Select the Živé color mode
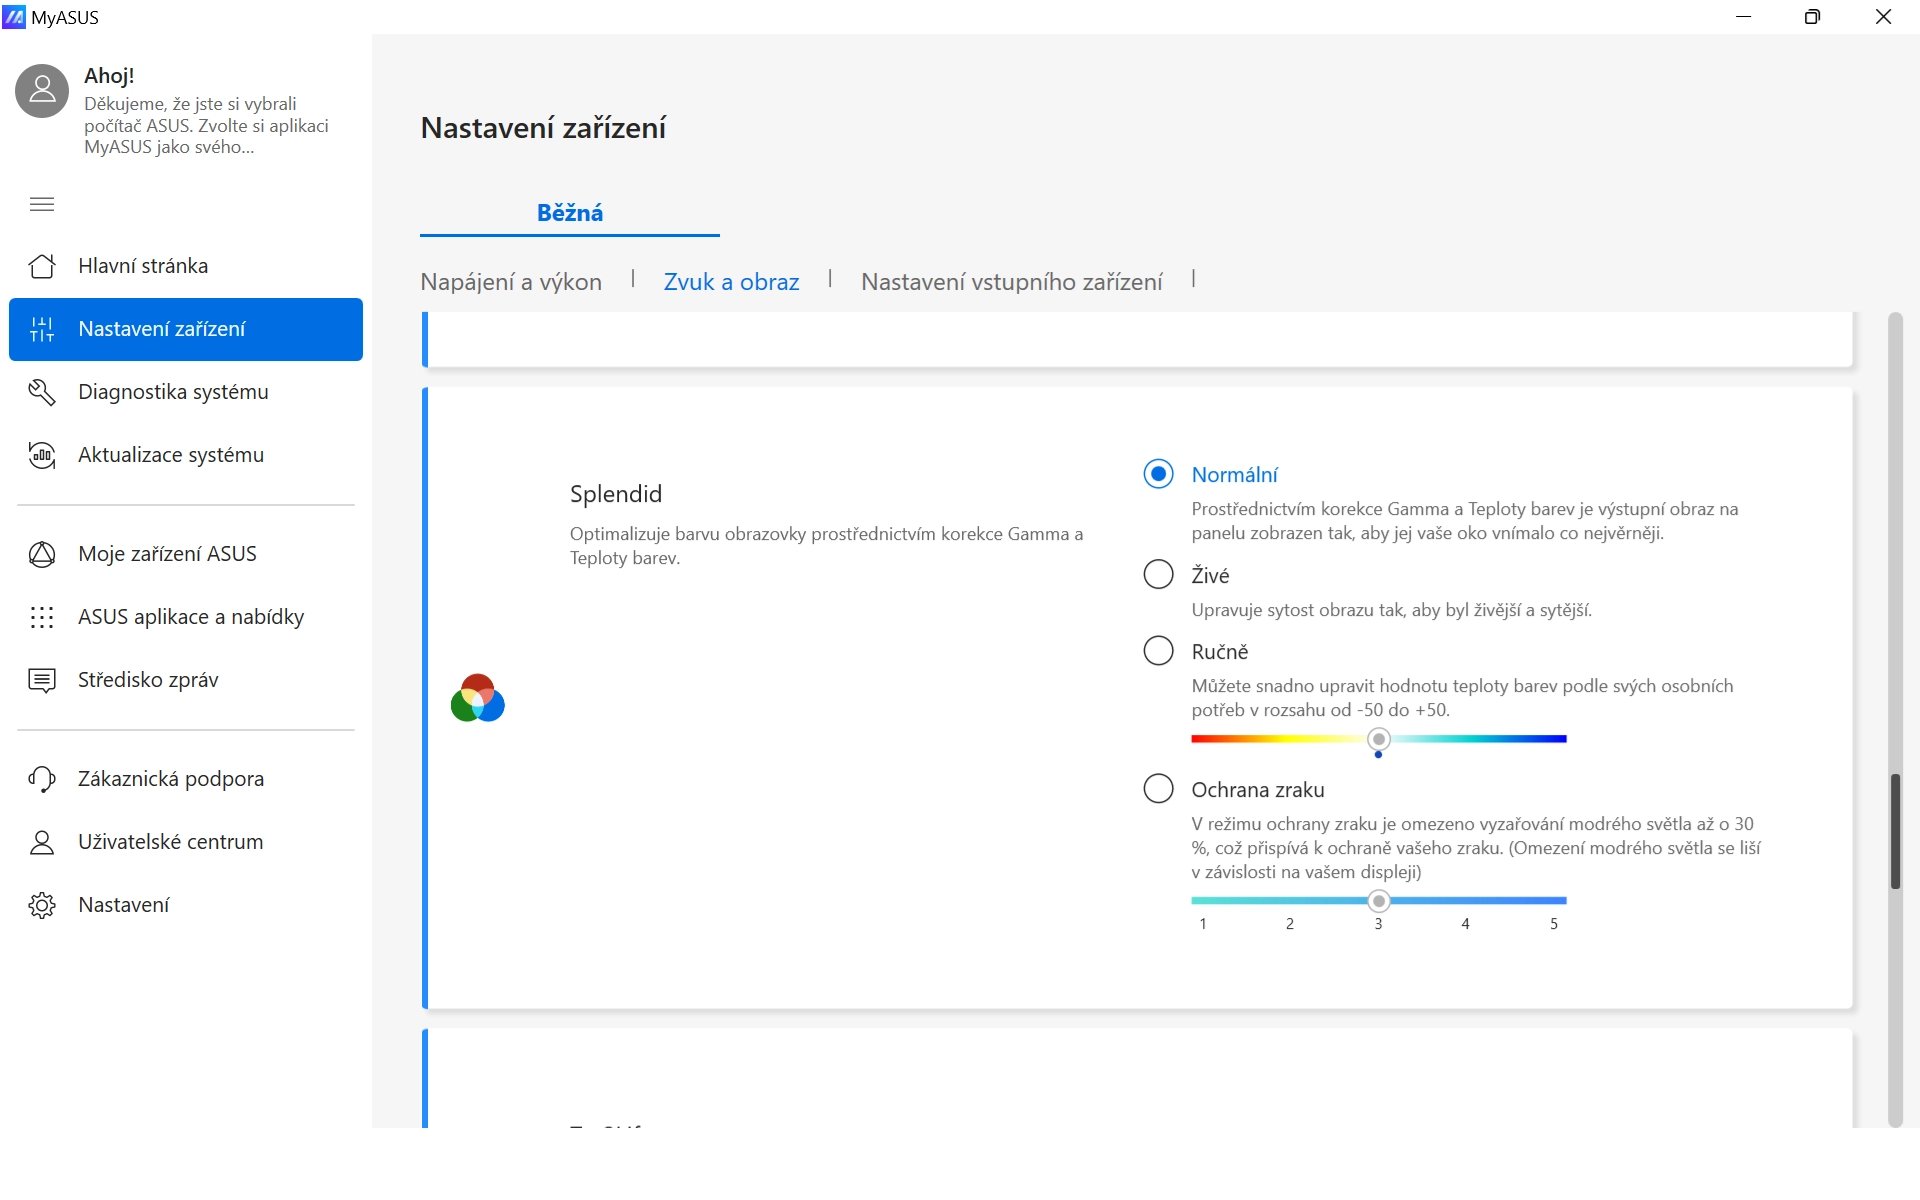The height and width of the screenshot is (1200, 1920). [1158, 574]
